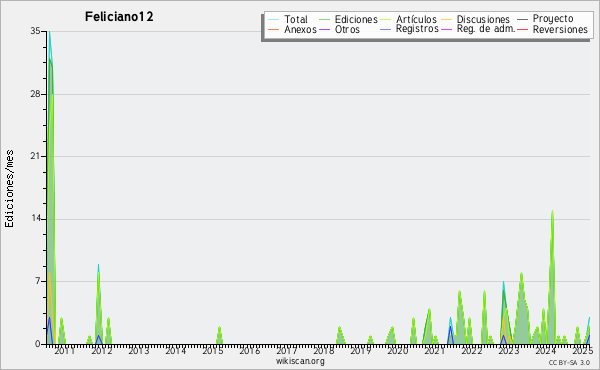Click the 28 y-axis value
This screenshot has width=600, height=370.
click(35, 94)
